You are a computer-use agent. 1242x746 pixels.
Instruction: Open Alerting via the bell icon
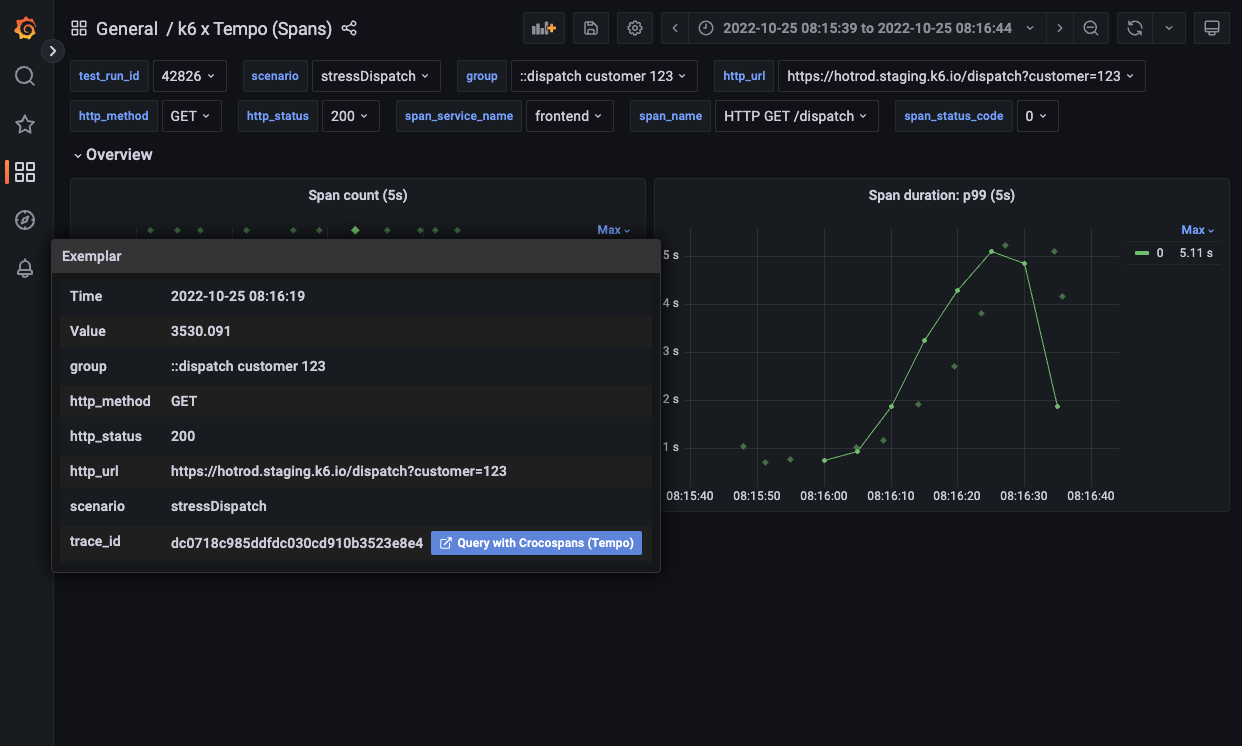pos(25,267)
